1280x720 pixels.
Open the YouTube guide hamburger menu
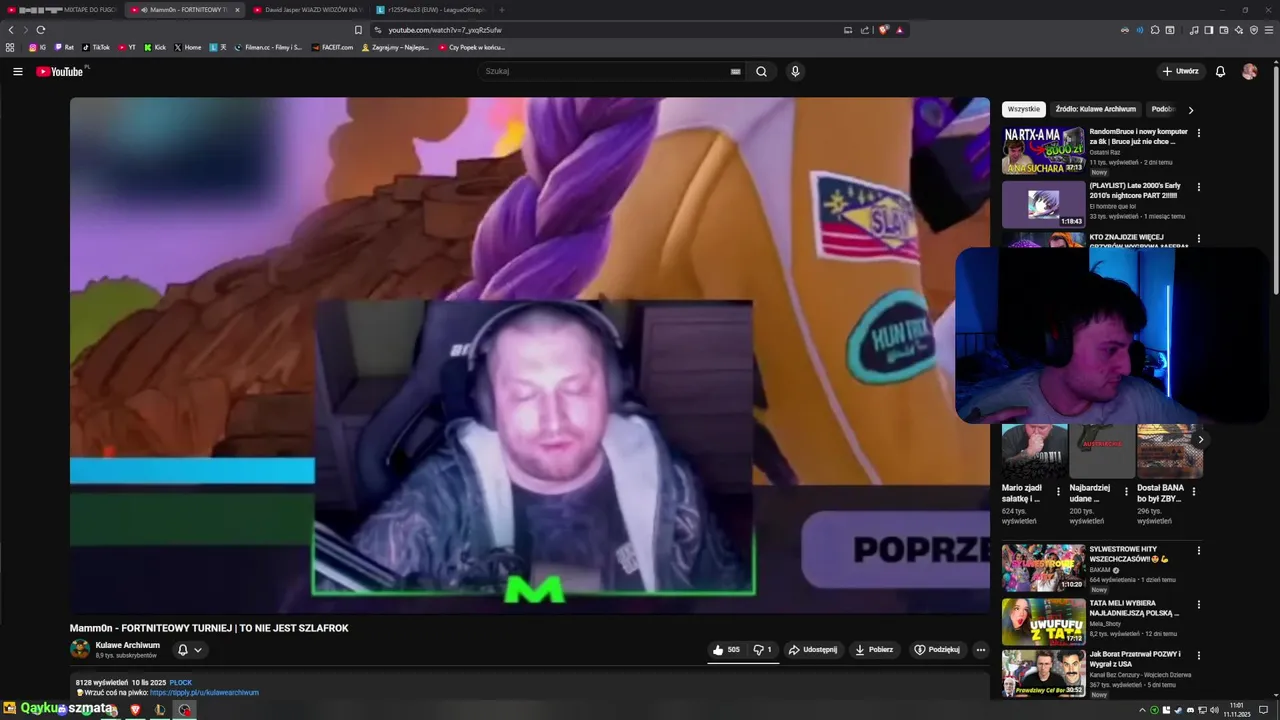tap(17, 71)
